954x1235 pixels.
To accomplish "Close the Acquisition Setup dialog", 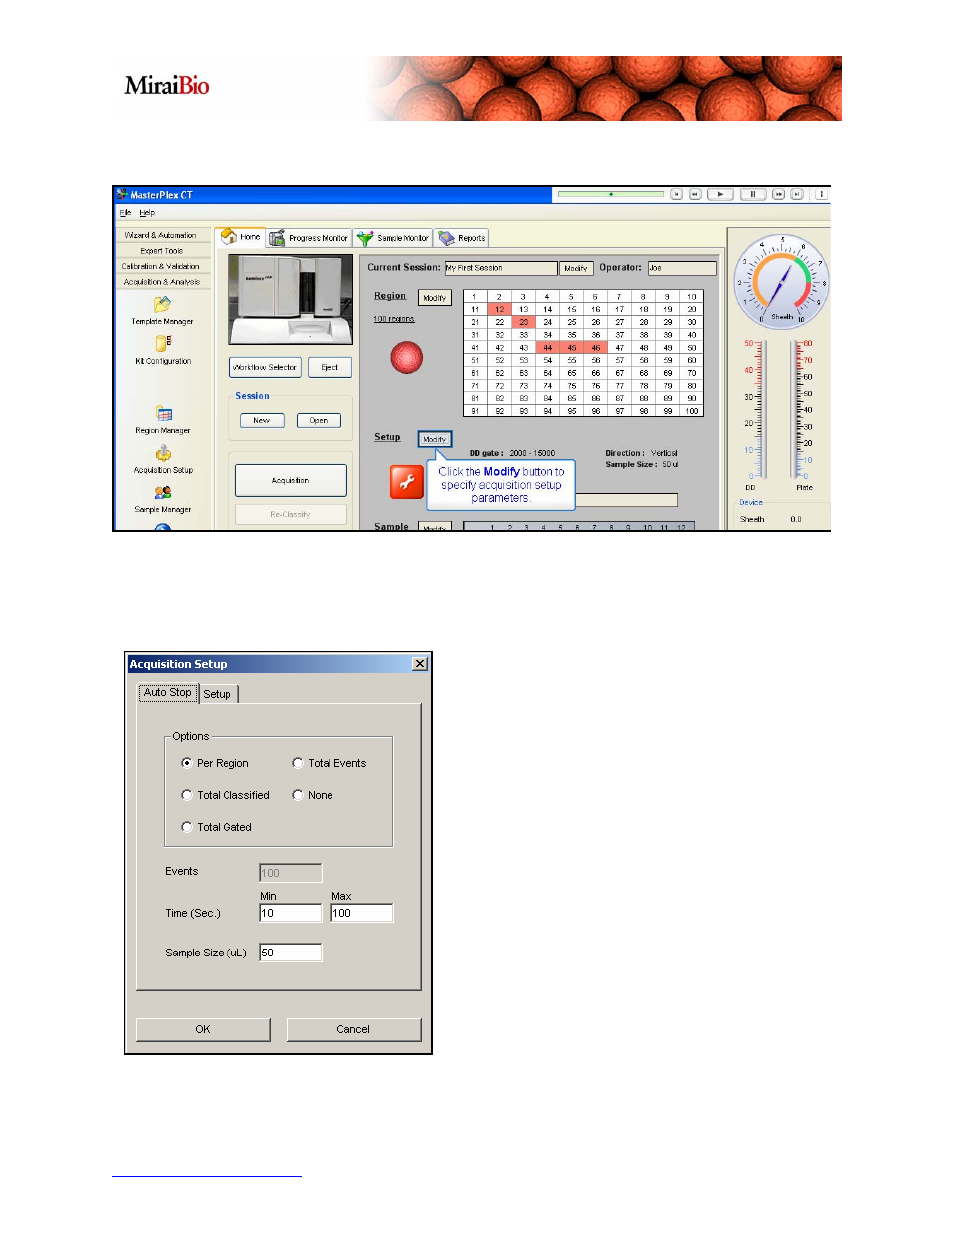I will [420, 664].
